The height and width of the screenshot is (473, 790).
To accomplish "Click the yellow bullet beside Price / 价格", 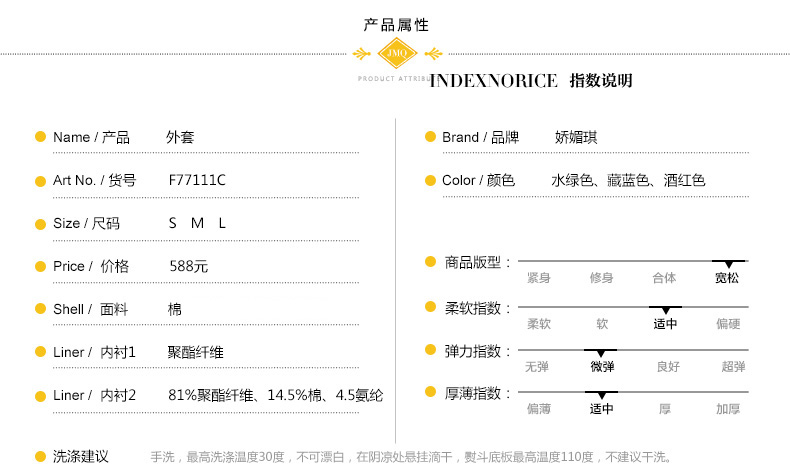I will (x=40, y=266).
